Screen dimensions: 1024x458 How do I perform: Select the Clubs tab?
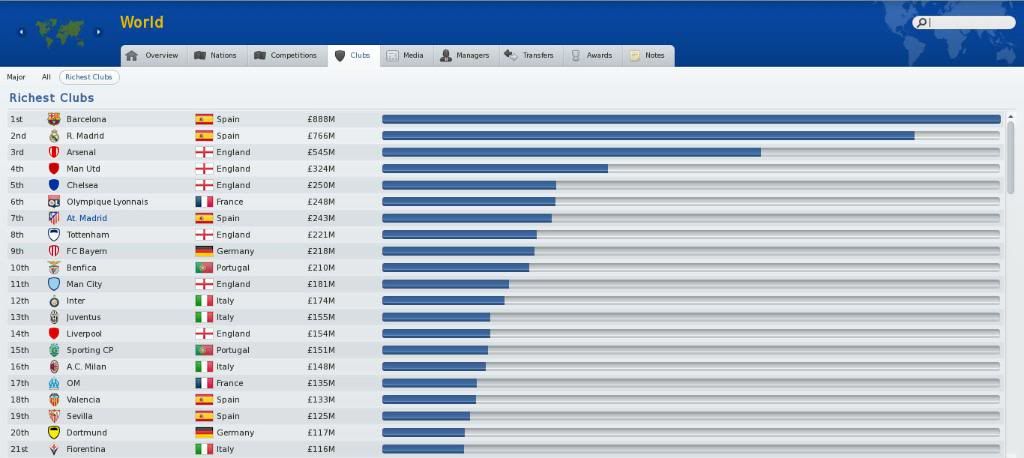point(353,56)
